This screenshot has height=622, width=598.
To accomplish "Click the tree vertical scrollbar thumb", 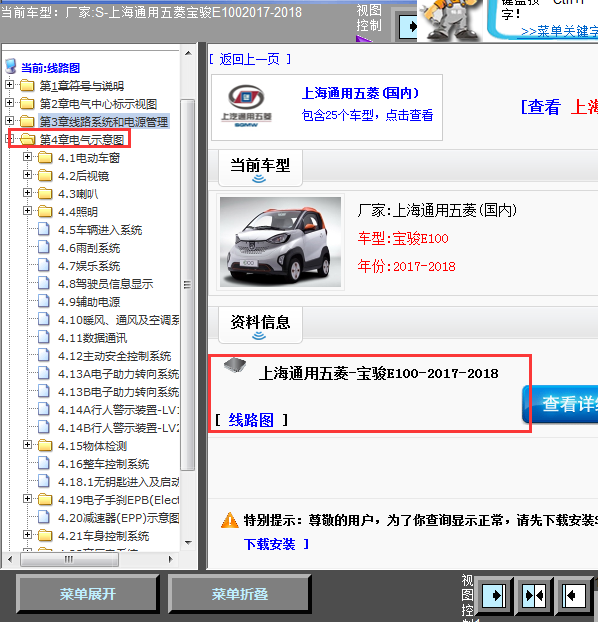I will point(188,284).
